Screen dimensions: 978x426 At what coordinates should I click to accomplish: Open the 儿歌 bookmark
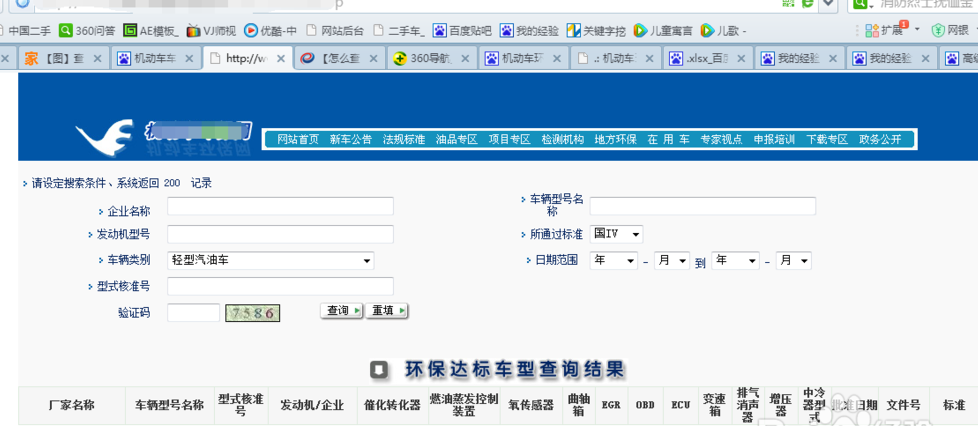coord(724,30)
